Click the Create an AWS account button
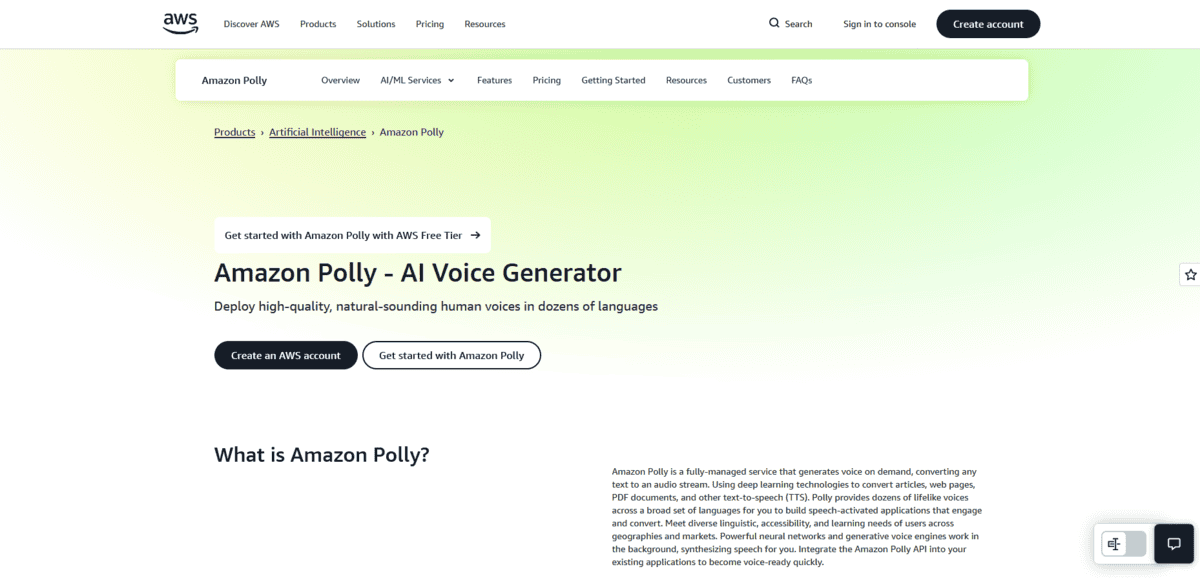The width and height of the screenshot is (1200, 578). [x=285, y=355]
